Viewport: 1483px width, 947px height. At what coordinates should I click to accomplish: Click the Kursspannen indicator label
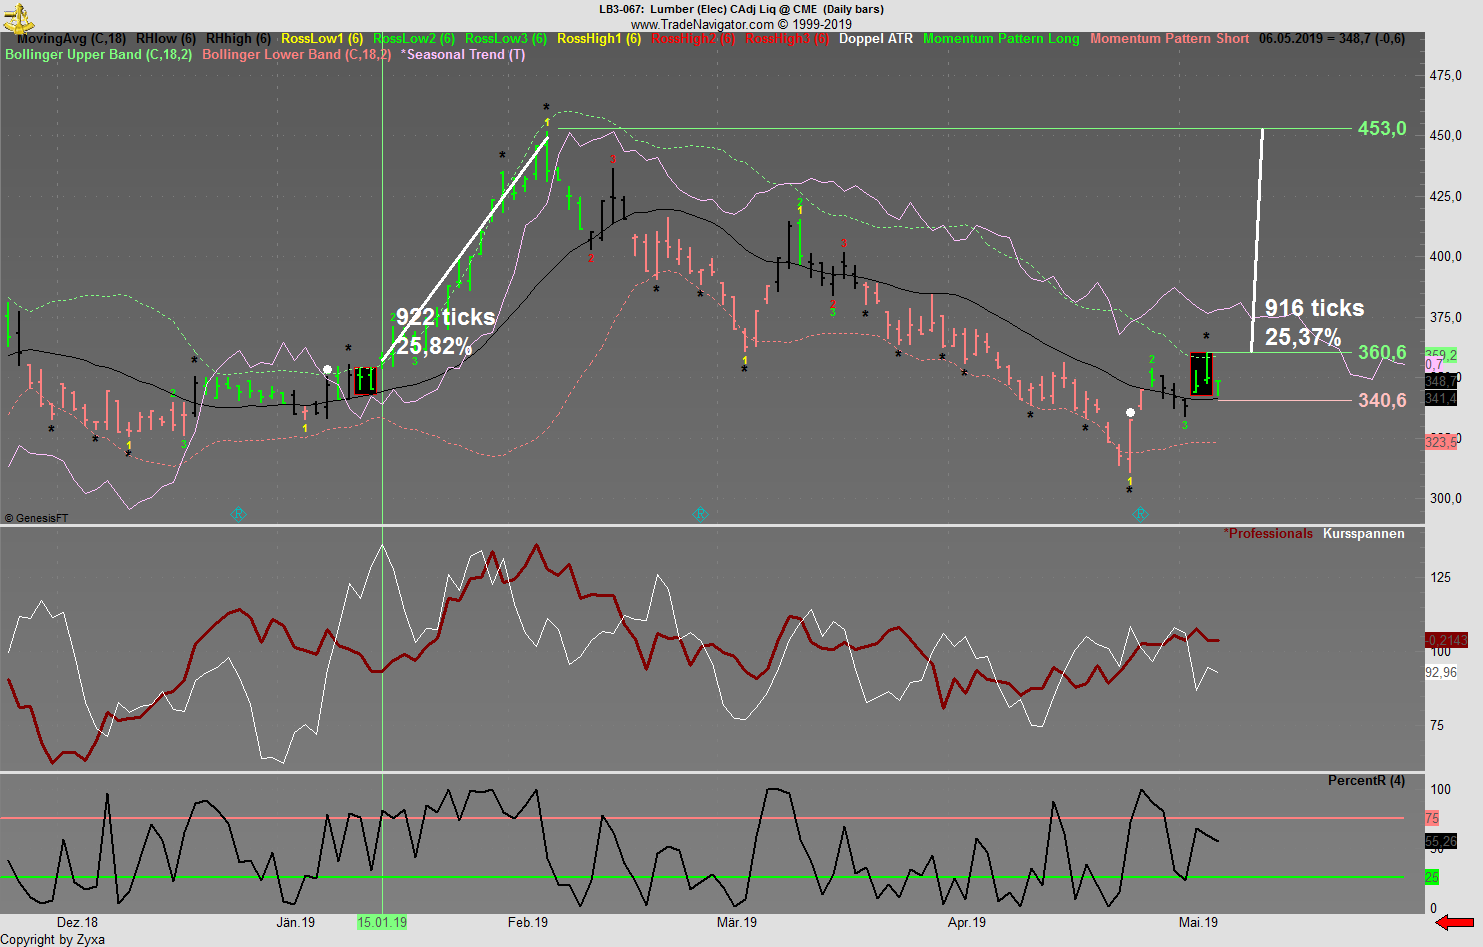coord(1364,534)
